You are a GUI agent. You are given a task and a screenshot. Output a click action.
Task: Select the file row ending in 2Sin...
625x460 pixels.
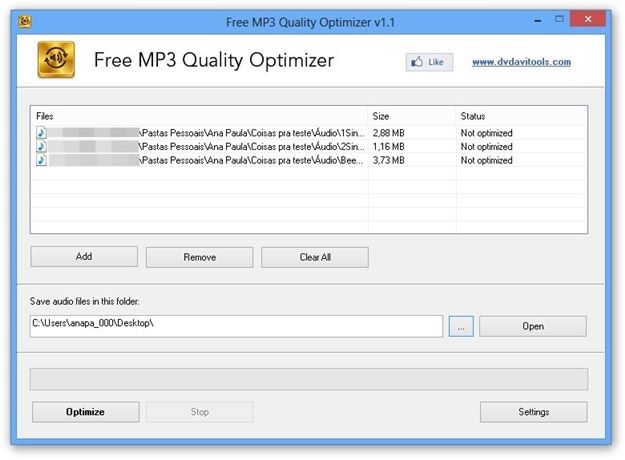[x=309, y=146]
